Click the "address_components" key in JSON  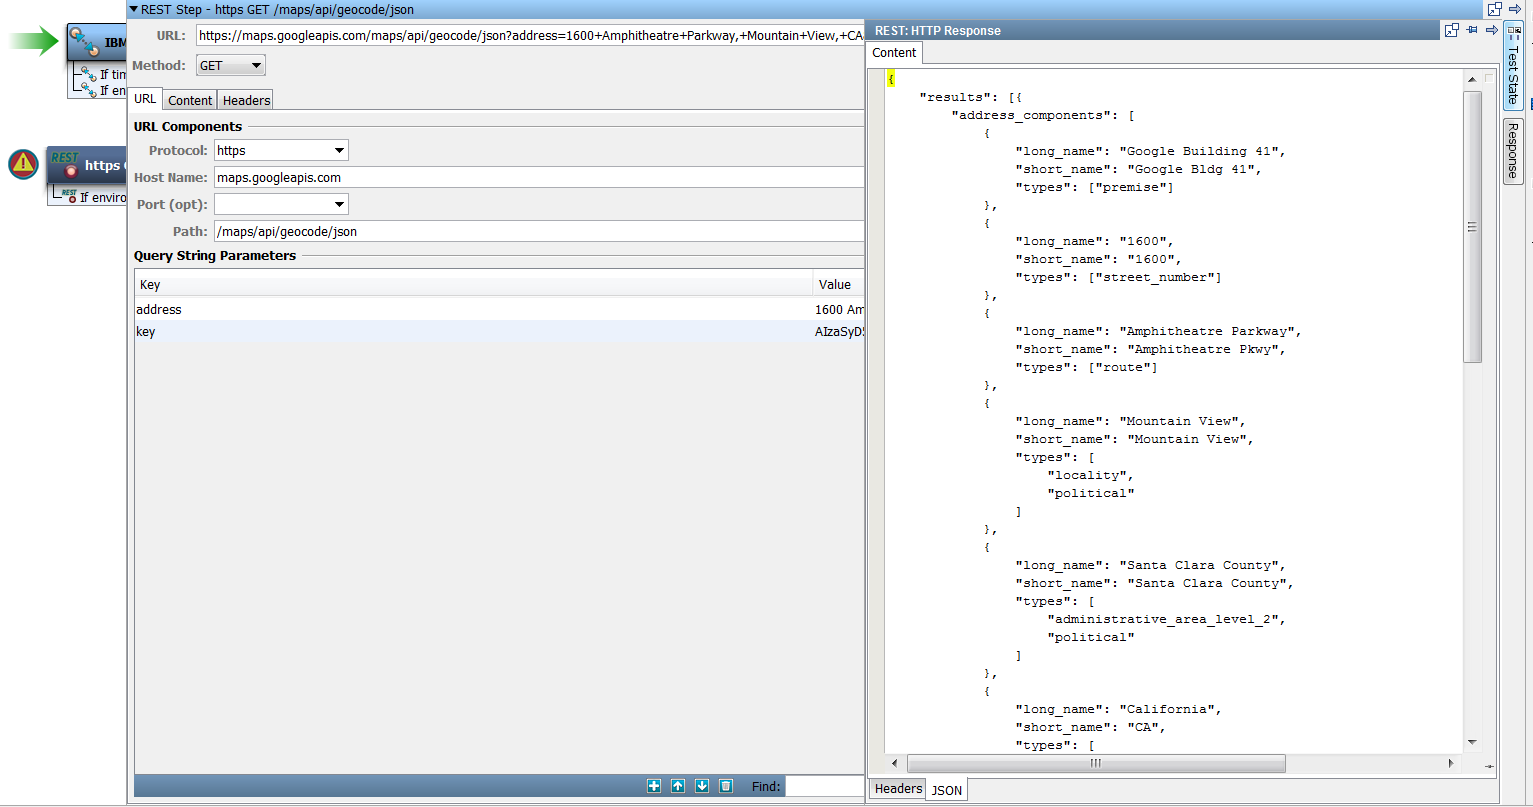(1031, 115)
